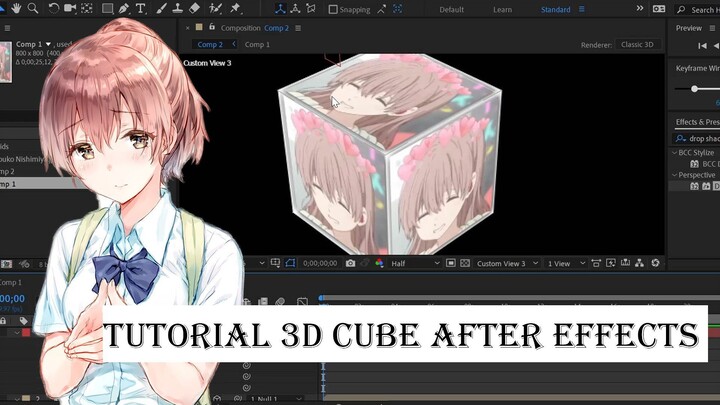Take a snapshot with camera icon
Image resolution: width=720 pixels, height=405 pixels.
pos(350,264)
